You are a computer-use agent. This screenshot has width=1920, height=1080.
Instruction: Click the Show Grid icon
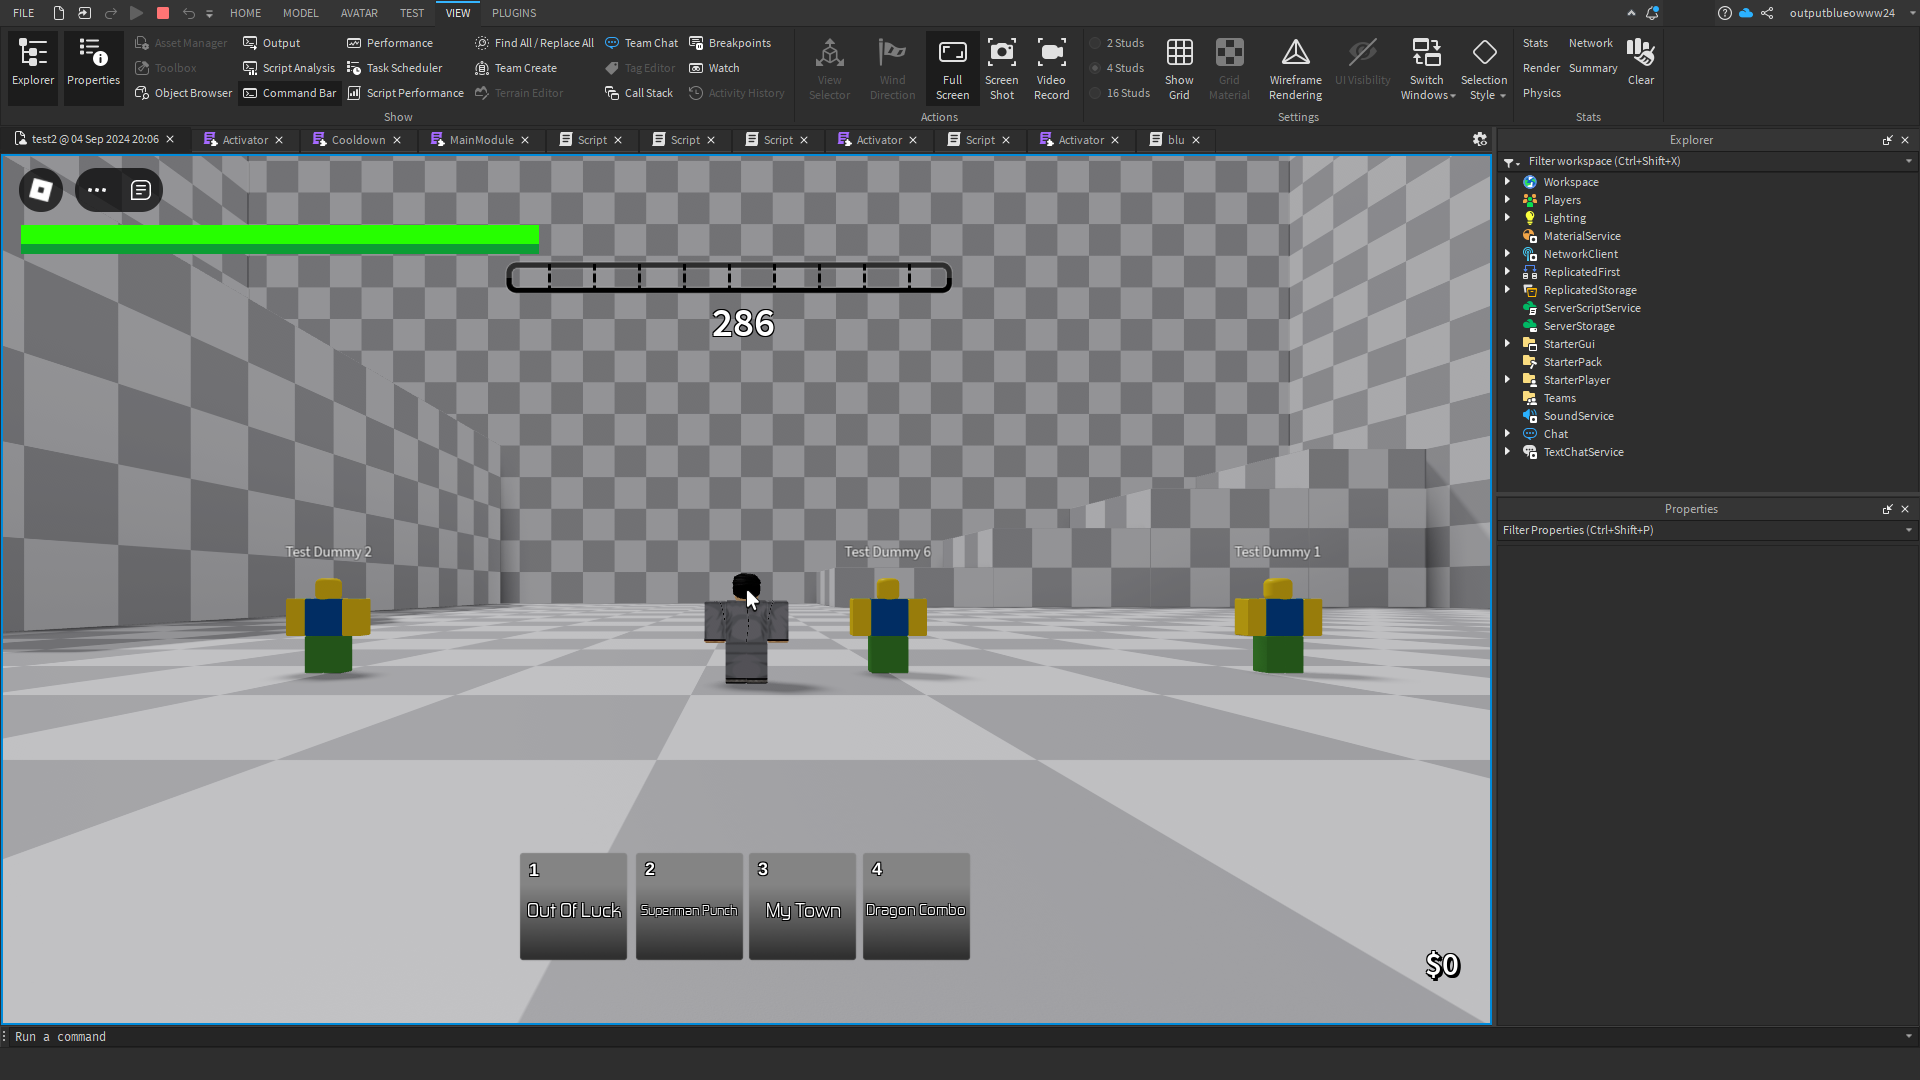pos(1179,55)
